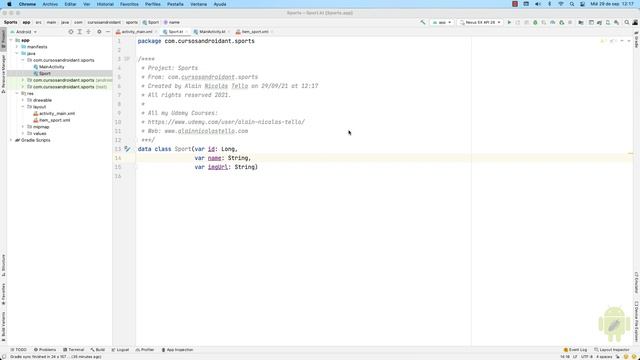The height and width of the screenshot is (360, 640).
Task: Toggle the Resource Manager side tab
Action: pyautogui.click(x=3, y=74)
